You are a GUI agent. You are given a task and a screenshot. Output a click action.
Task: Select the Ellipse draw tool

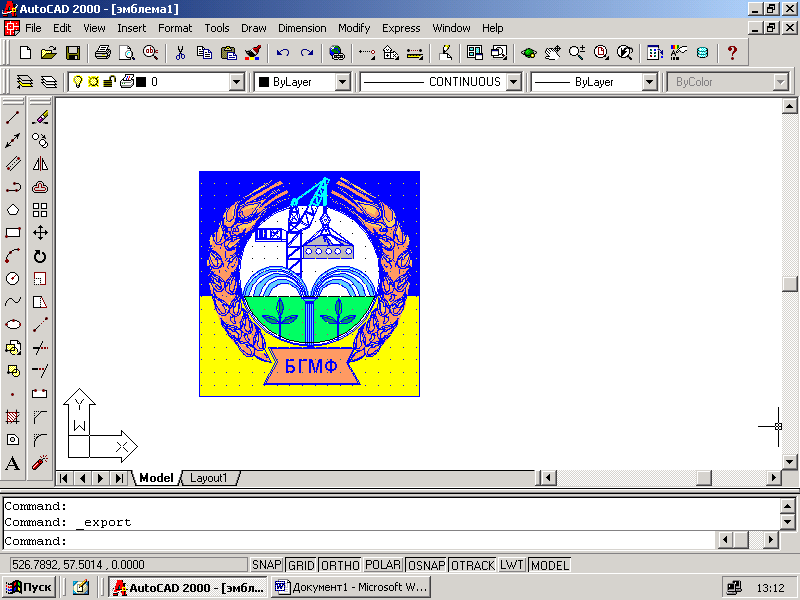click(13, 324)
